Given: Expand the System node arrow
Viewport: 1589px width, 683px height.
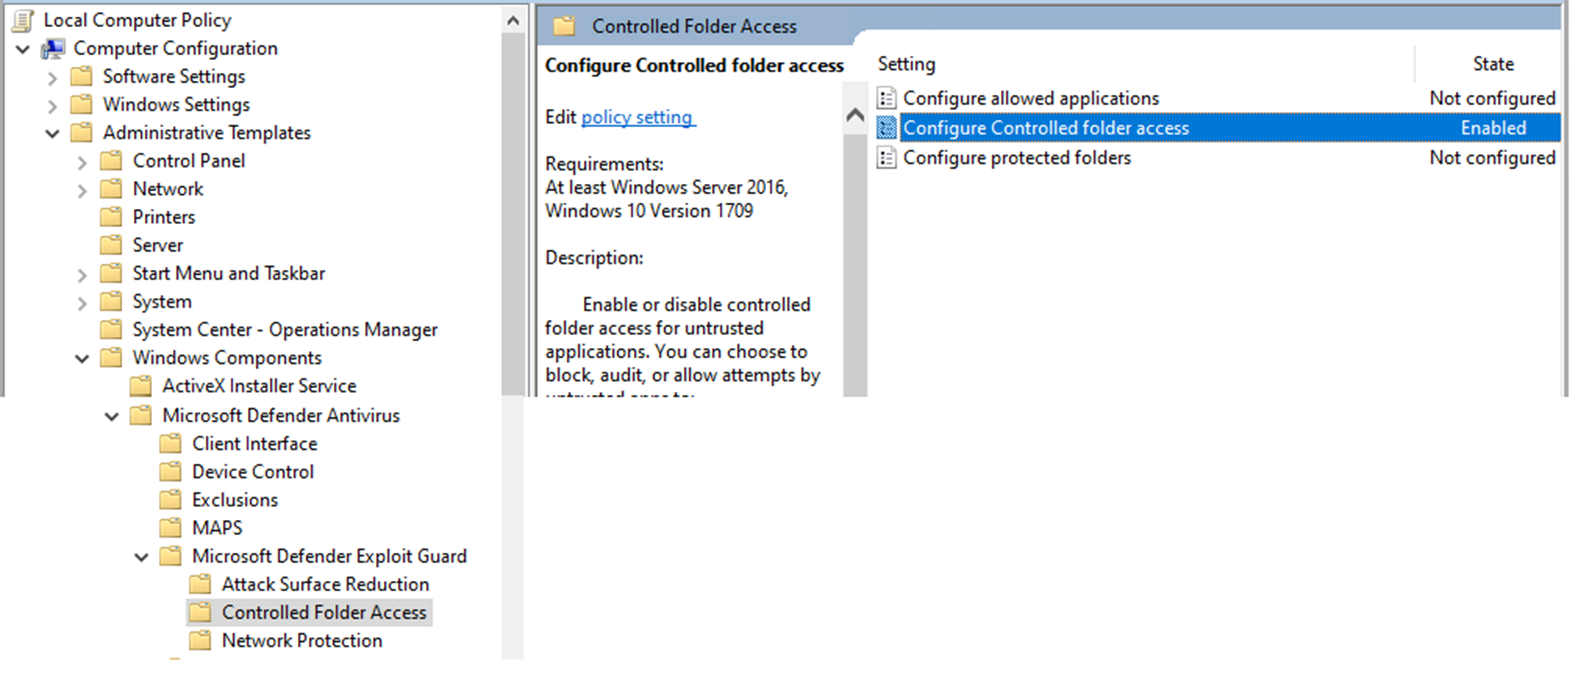Looking at the screenshot, I should [82, 302].
